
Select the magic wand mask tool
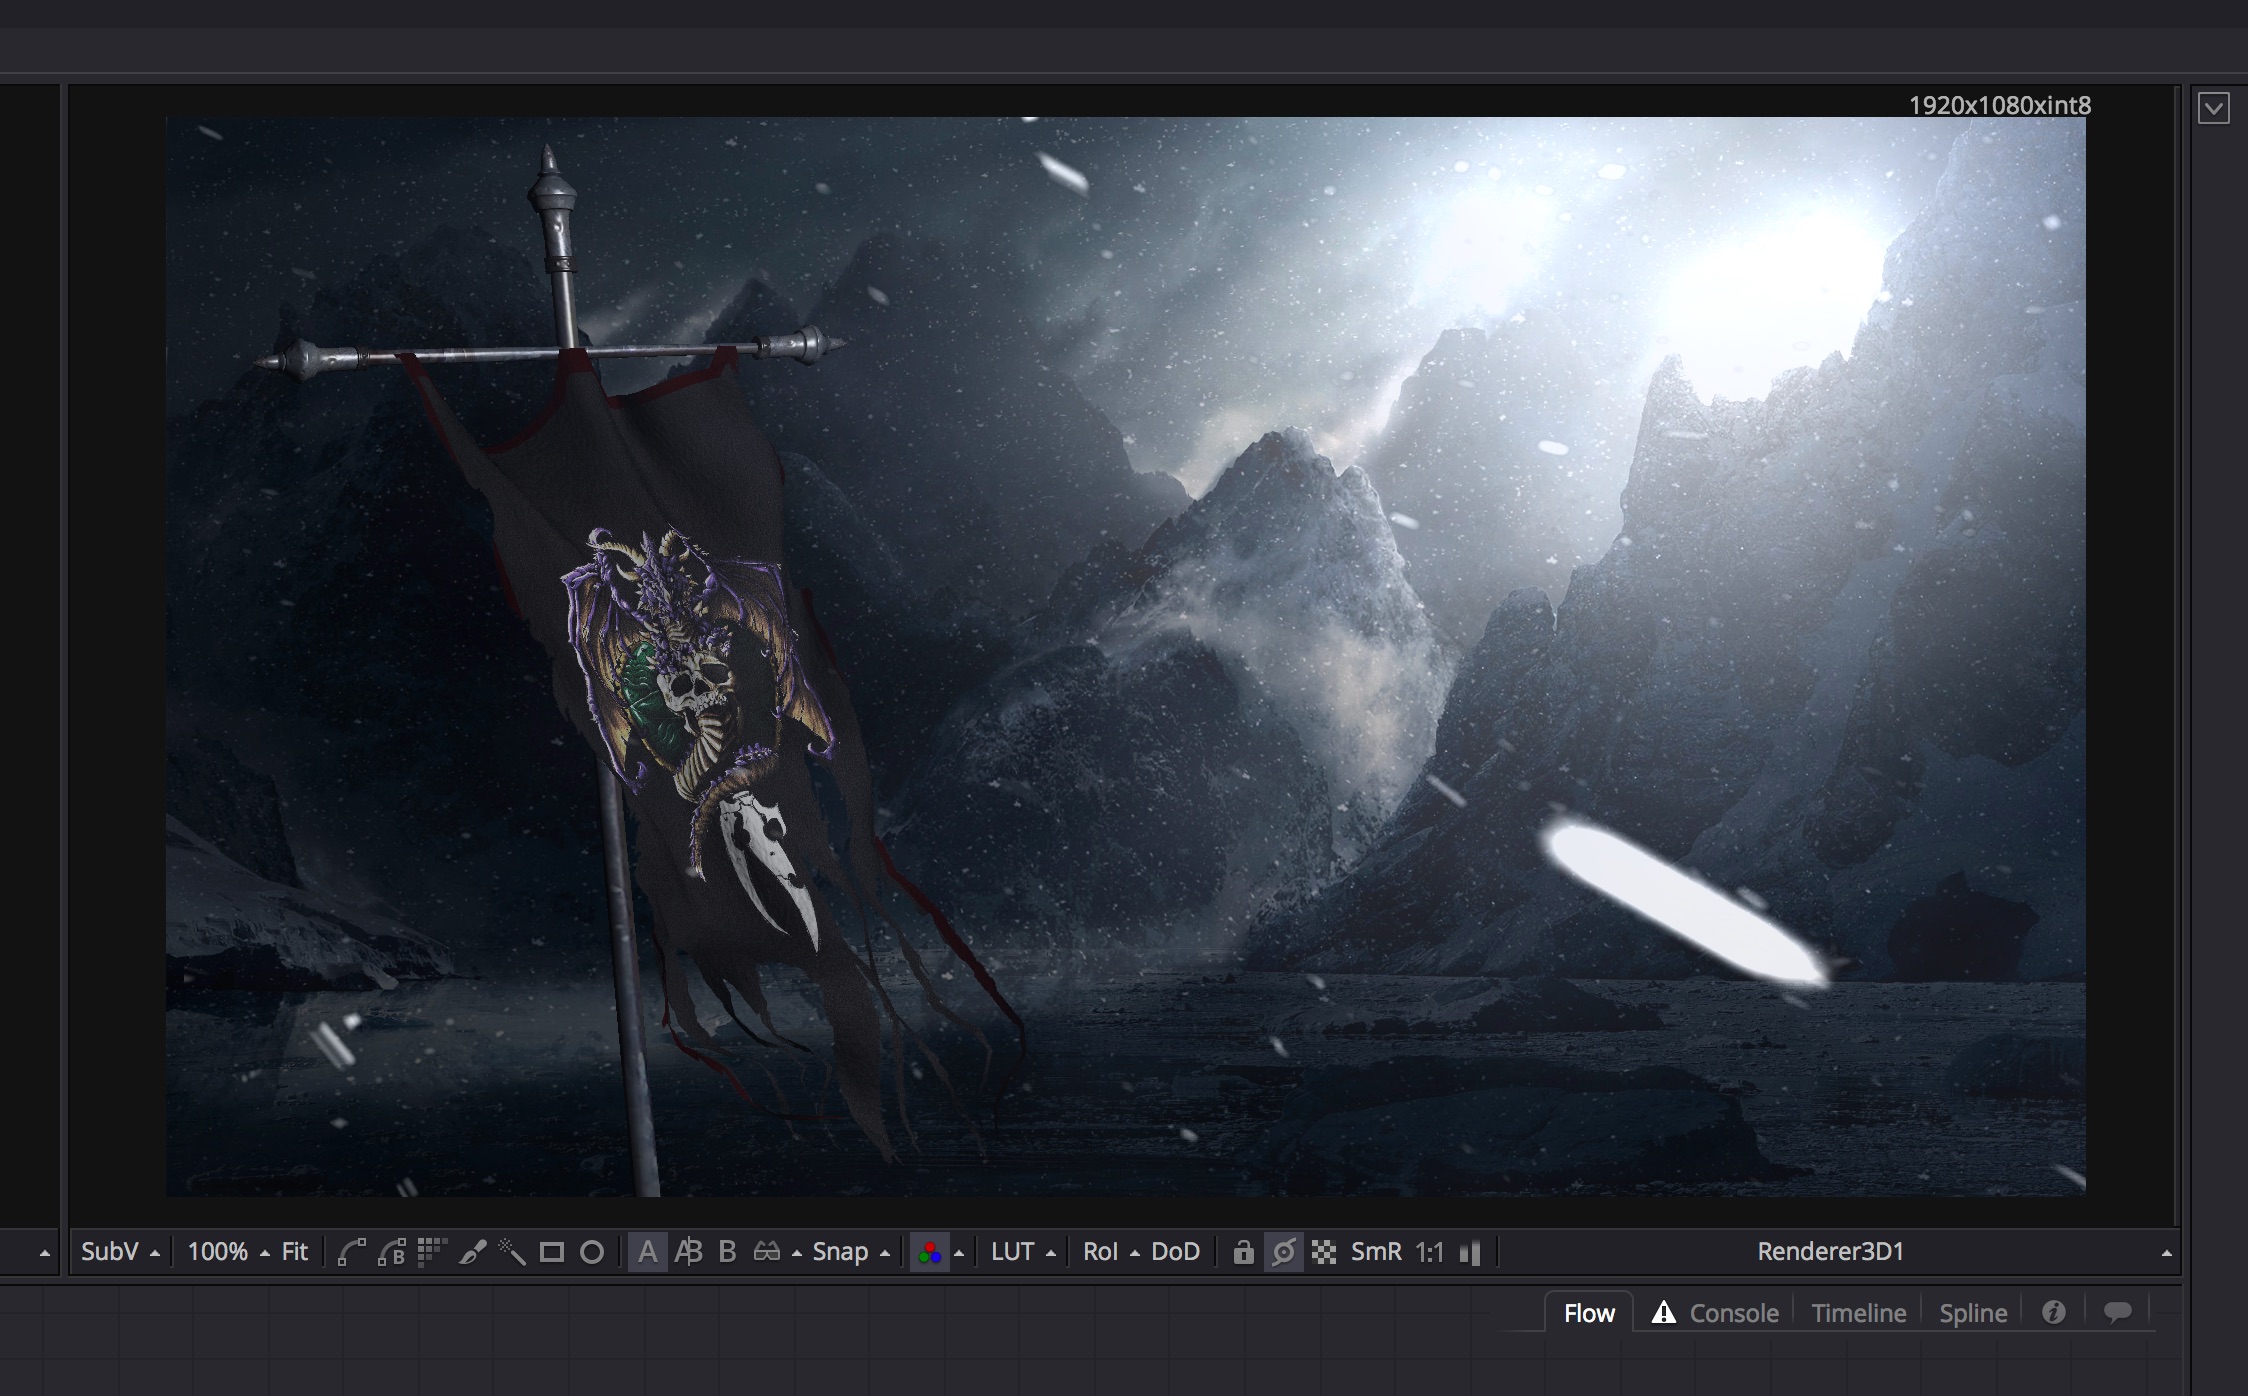pos(512,1252)
